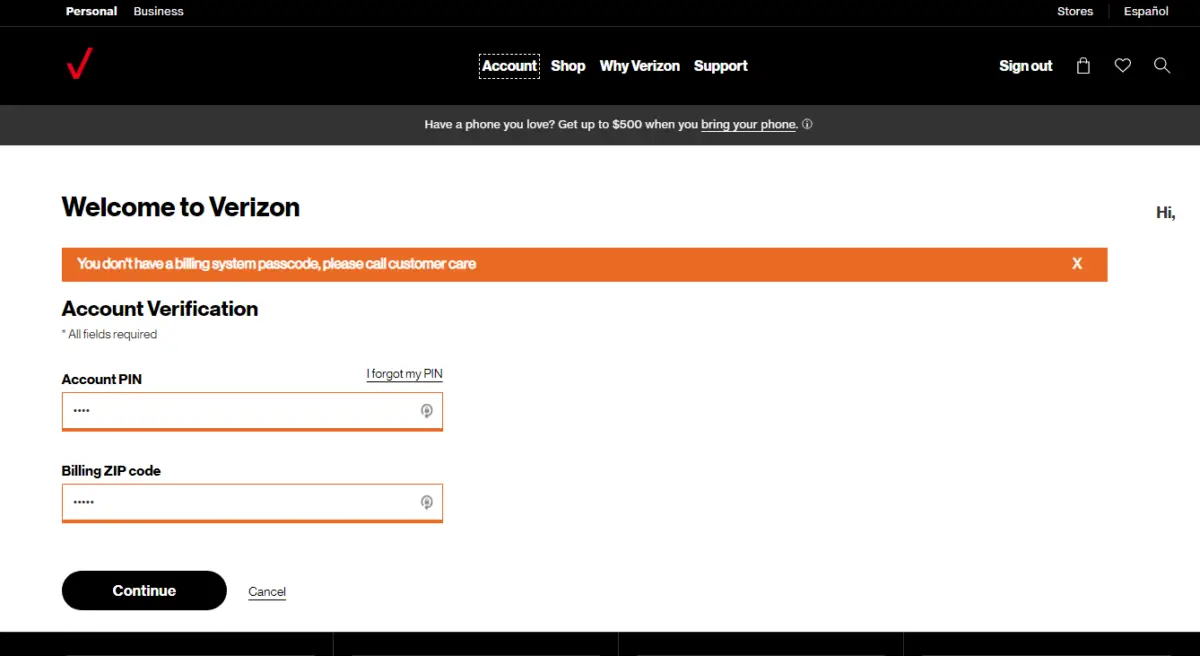Screen dimensions: 1200x656
Task: Switch language to Español
Action: click(x=1146, y=12)
